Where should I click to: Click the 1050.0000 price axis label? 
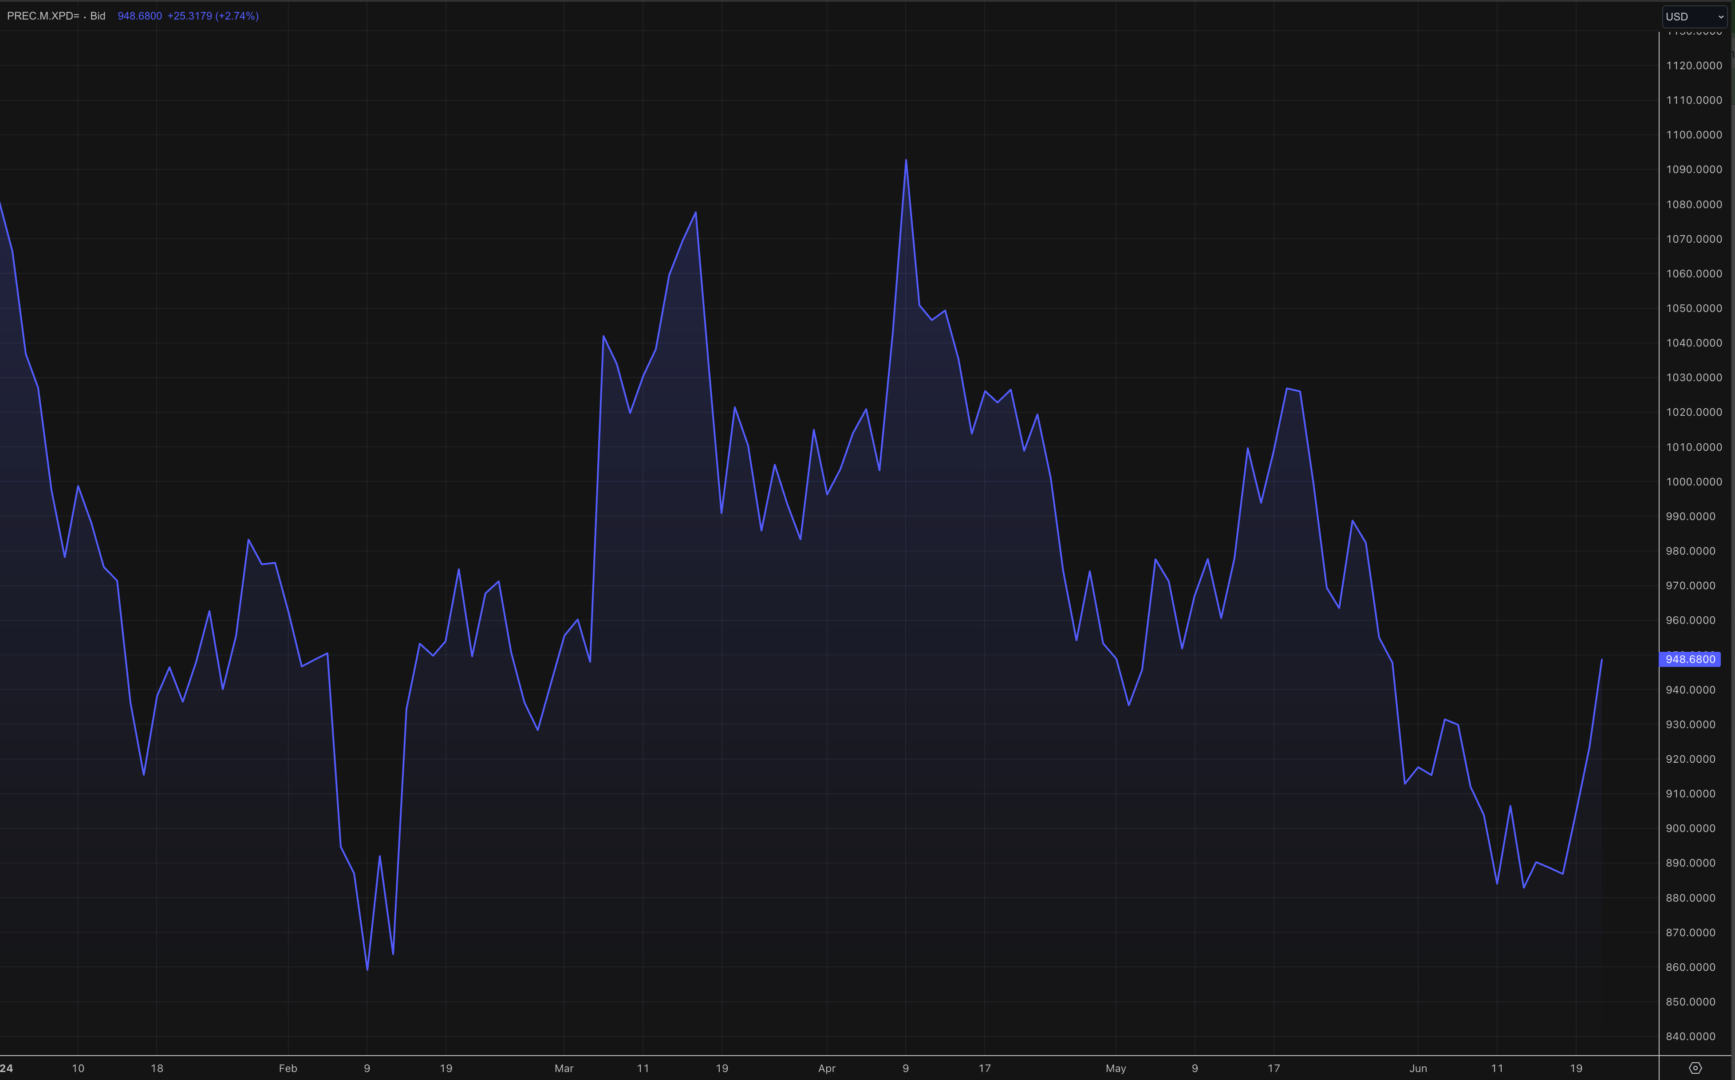(1693, 308)
